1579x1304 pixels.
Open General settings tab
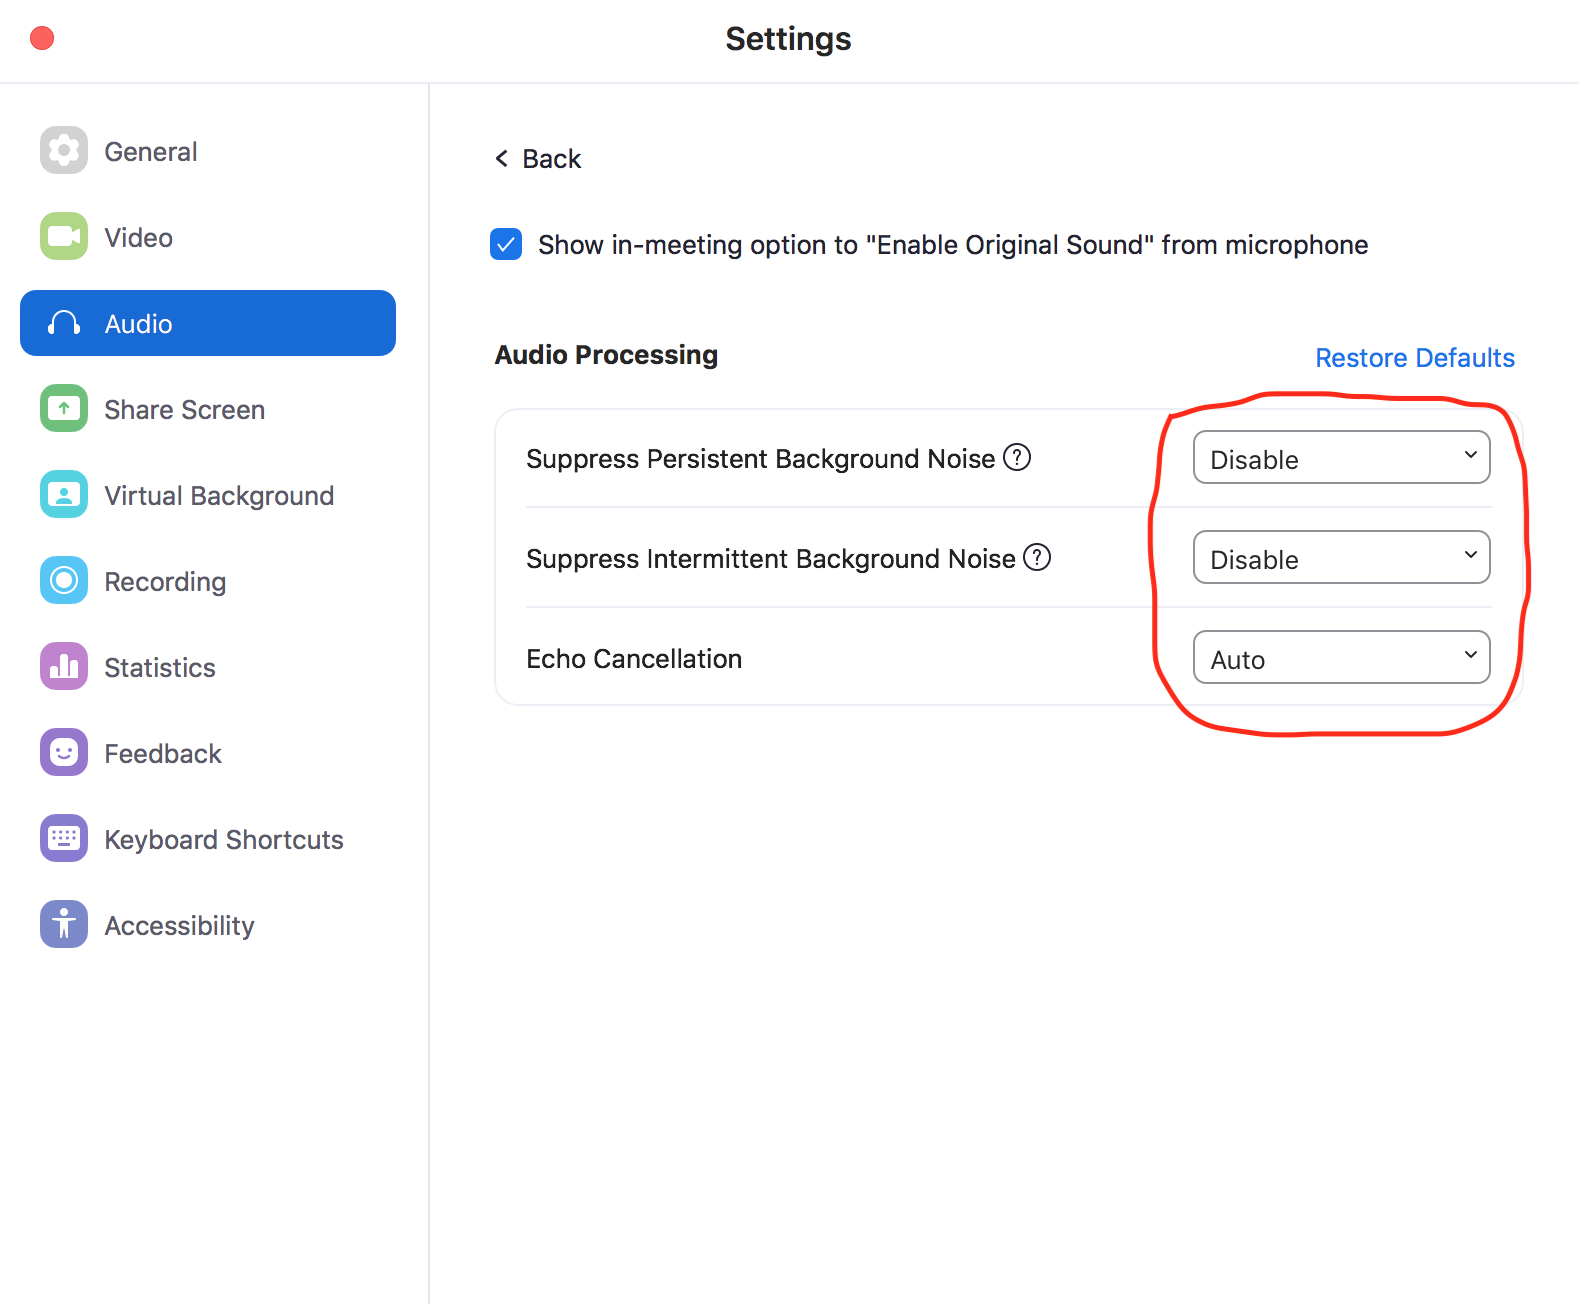click(x=208, y=151)
